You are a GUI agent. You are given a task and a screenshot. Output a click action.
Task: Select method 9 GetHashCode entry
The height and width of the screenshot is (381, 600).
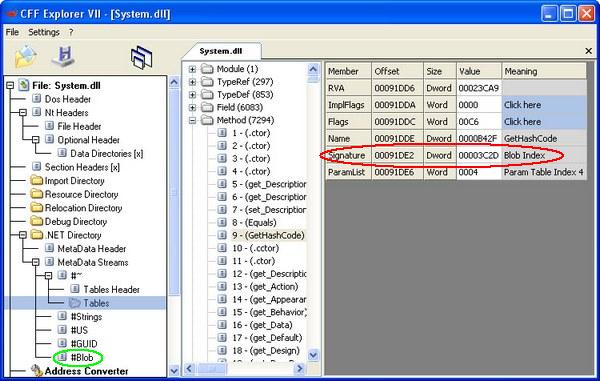(x=268, y=235)
